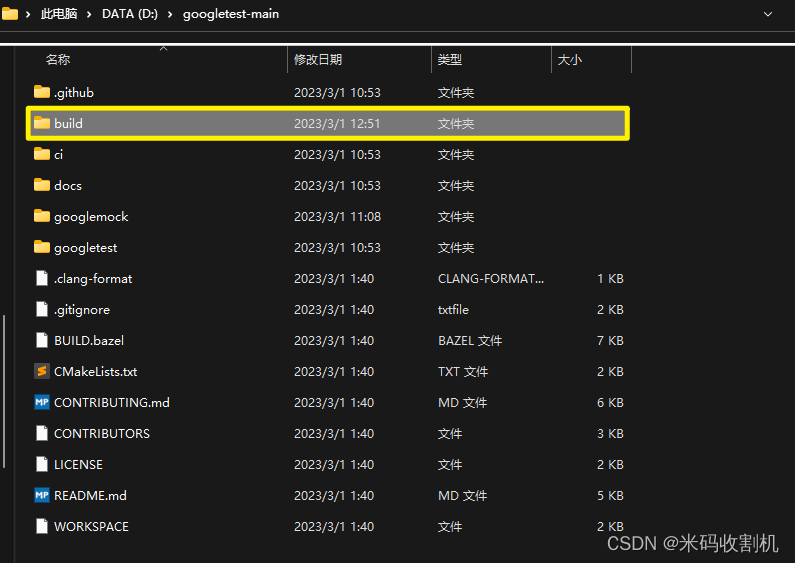
Task: Click the .clang-format file icon
Action: tap(42, 278)
